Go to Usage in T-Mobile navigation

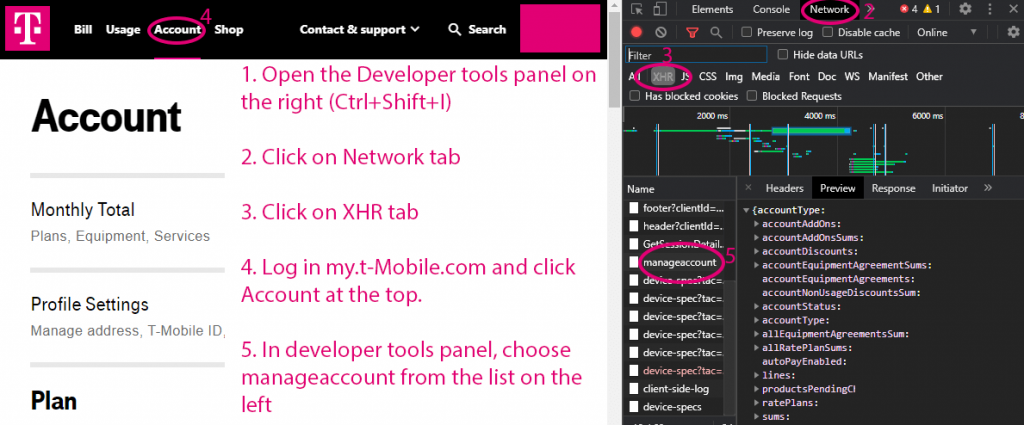(123, 29)
